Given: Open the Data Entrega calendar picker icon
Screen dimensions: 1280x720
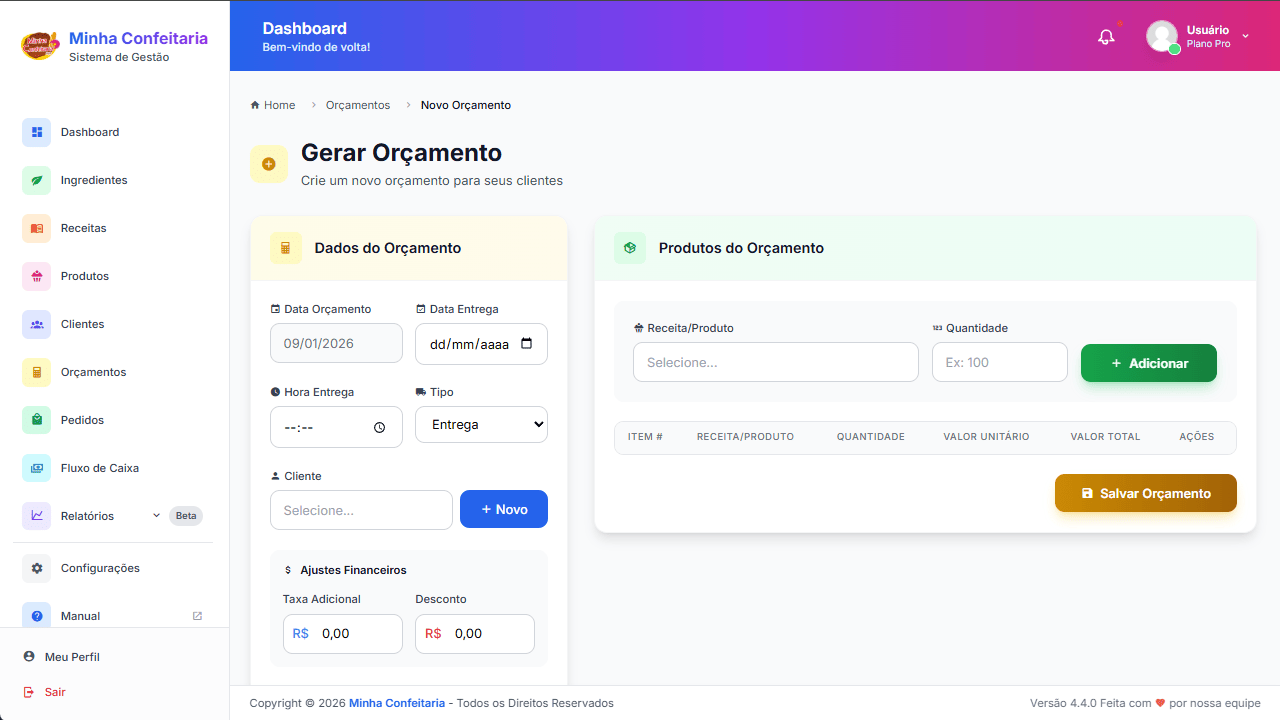Looking at the screenshot, I should (527, 344).
